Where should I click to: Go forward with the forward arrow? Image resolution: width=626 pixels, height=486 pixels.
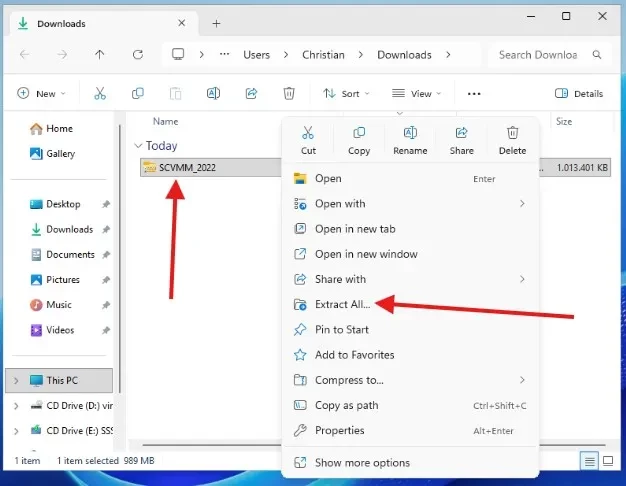click(x=62, y=54)
